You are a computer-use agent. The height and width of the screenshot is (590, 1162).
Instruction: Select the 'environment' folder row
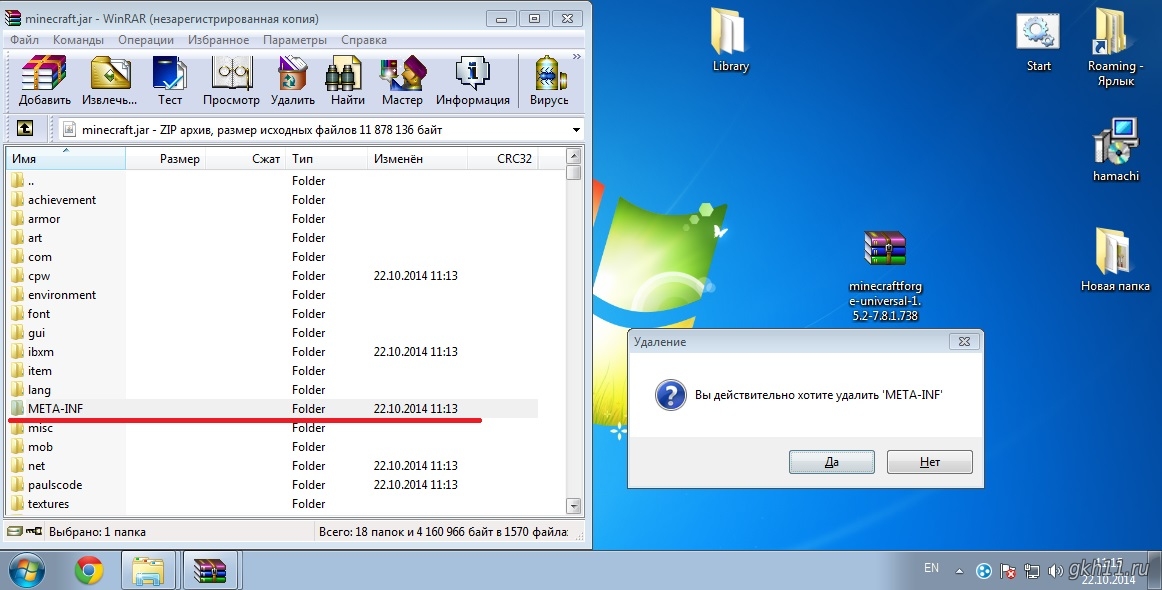273,295
